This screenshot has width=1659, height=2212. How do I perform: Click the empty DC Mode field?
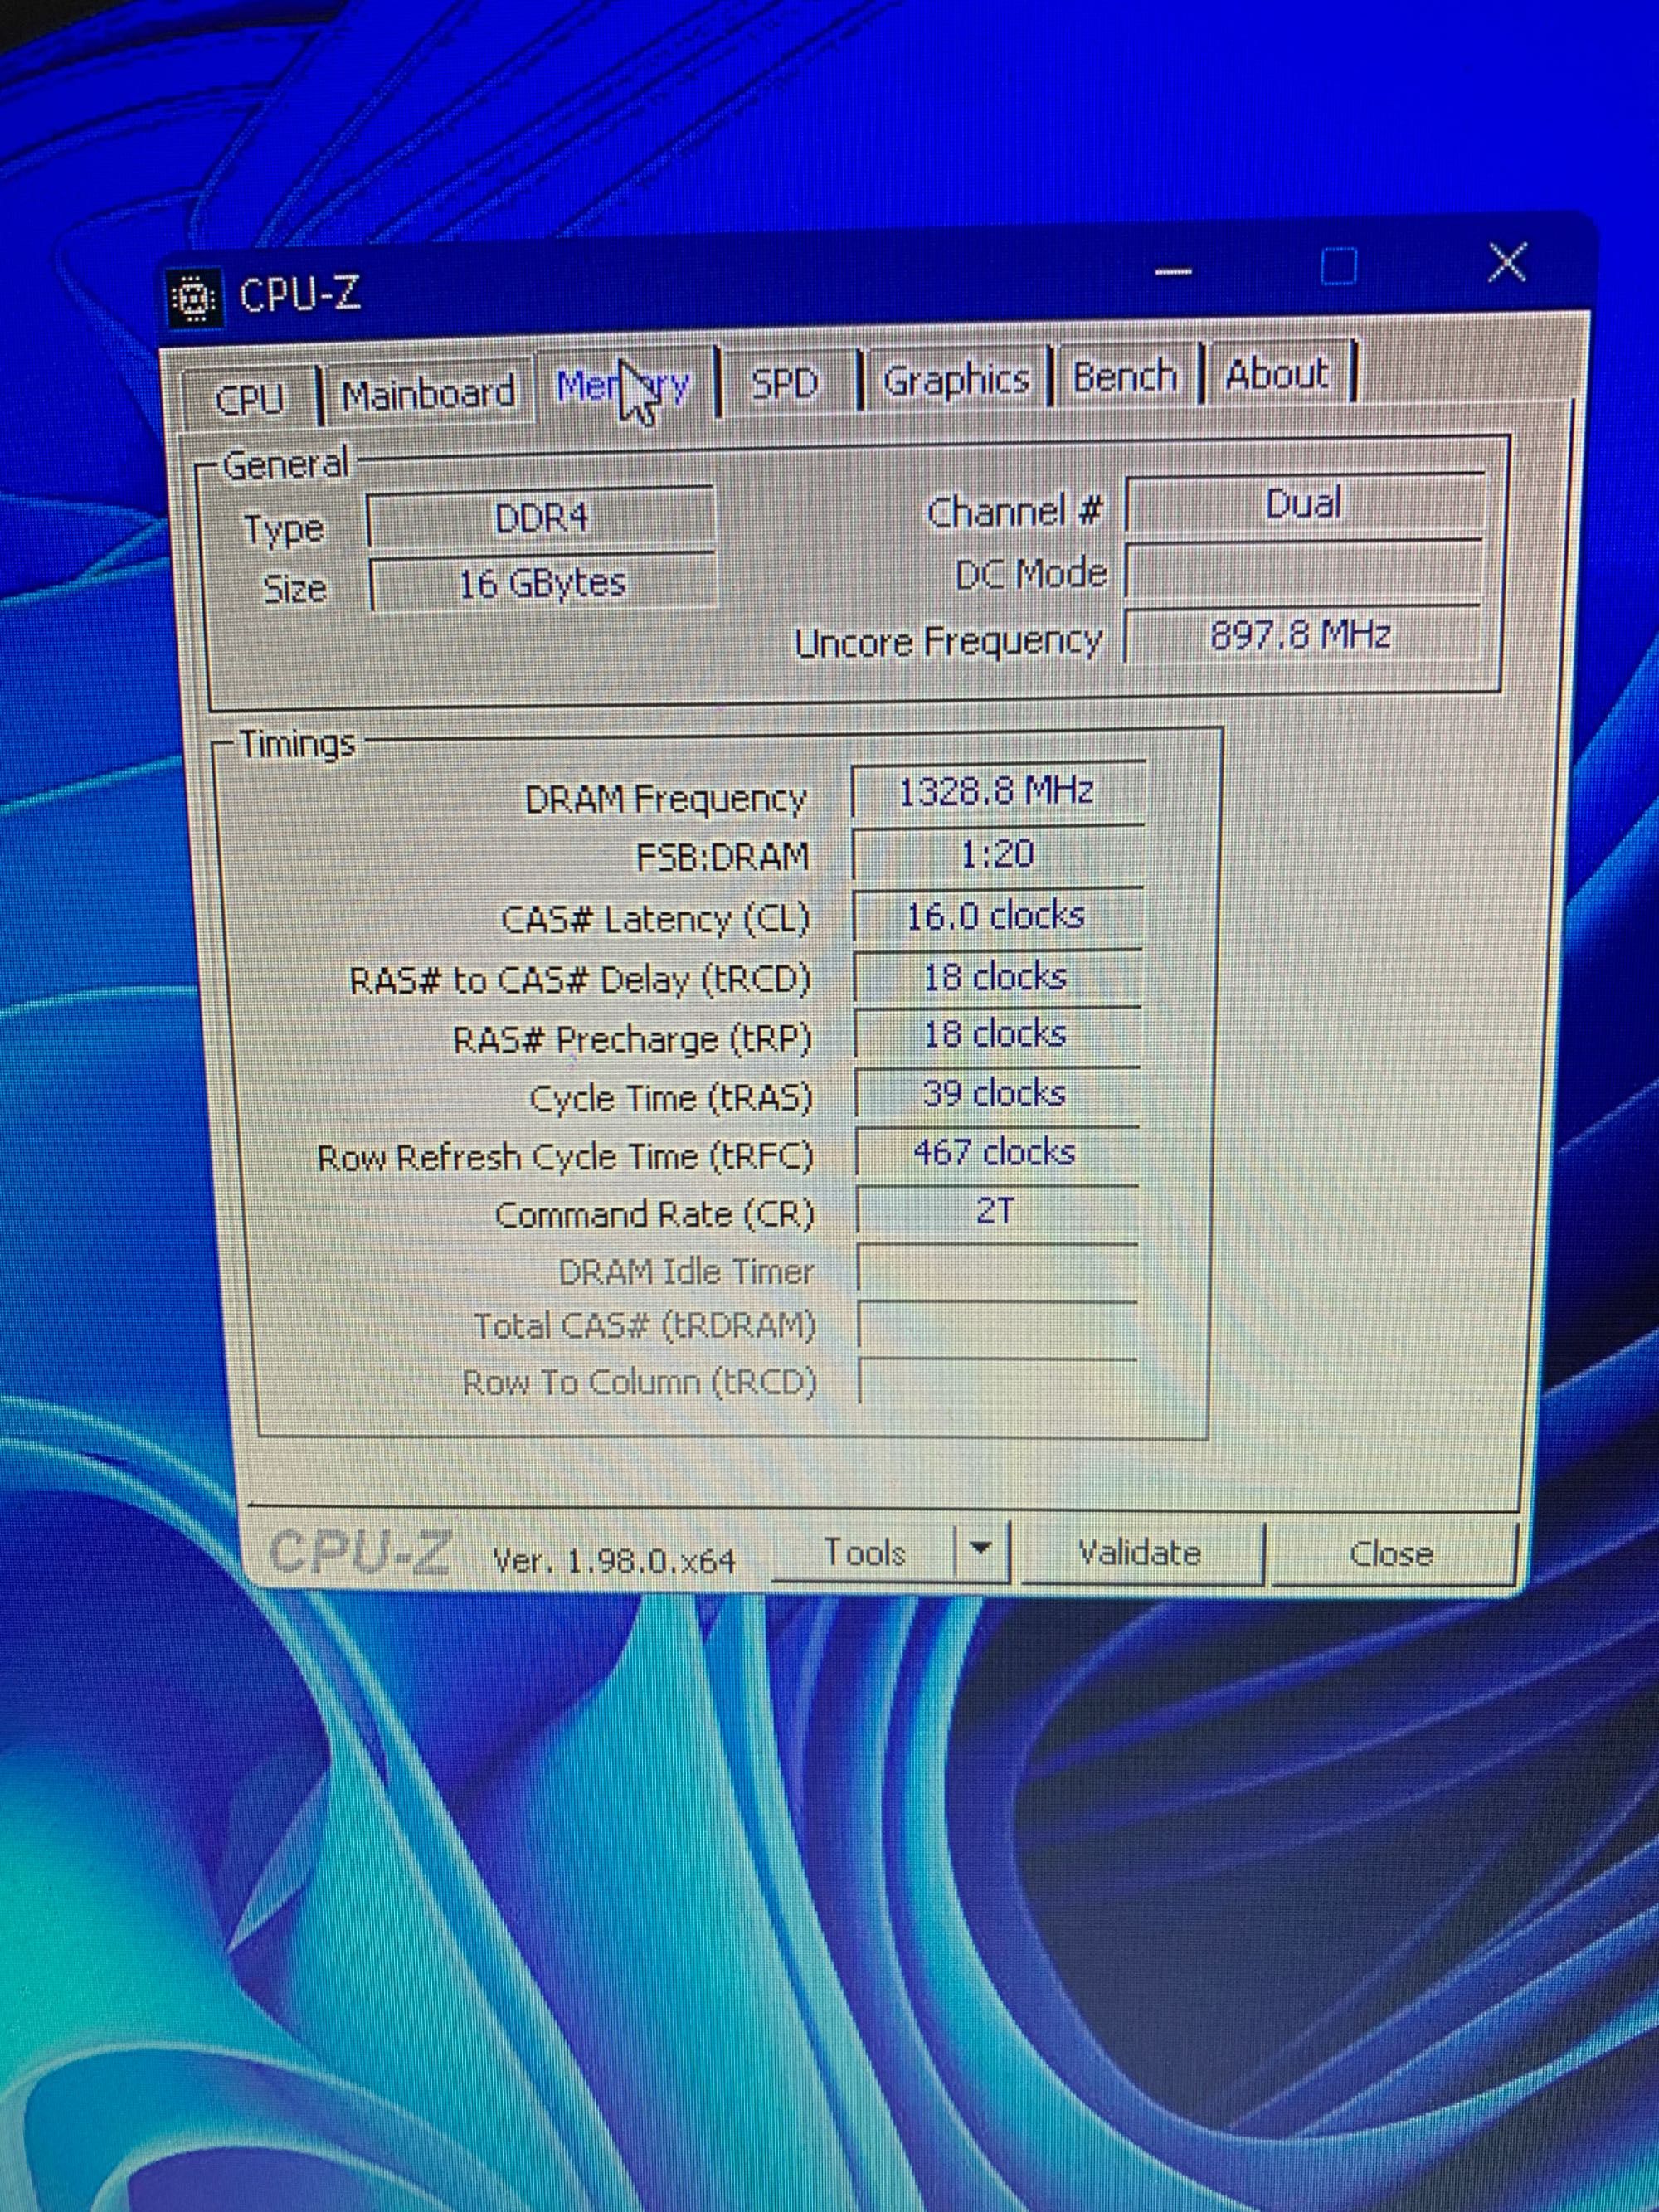pyautogui.click(x=1303, y=571)
